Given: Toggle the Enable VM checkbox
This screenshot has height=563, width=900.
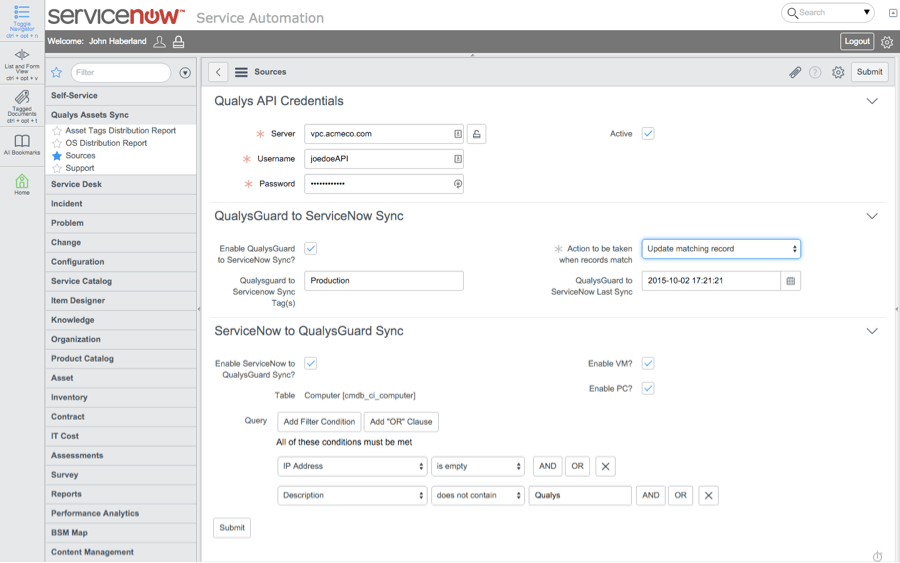Looking at the screenshot, I should [648, 363].
